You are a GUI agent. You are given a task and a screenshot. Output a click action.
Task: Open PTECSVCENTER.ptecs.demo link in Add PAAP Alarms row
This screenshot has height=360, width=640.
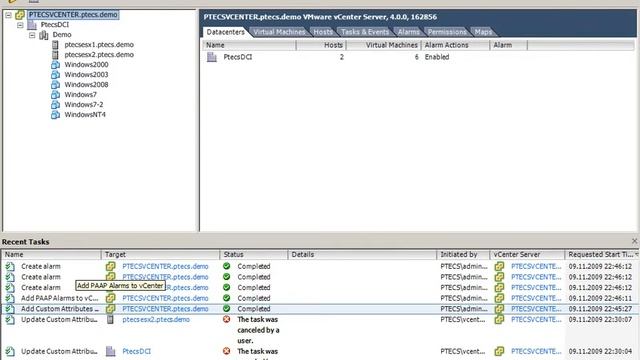[x=165, y=298]
